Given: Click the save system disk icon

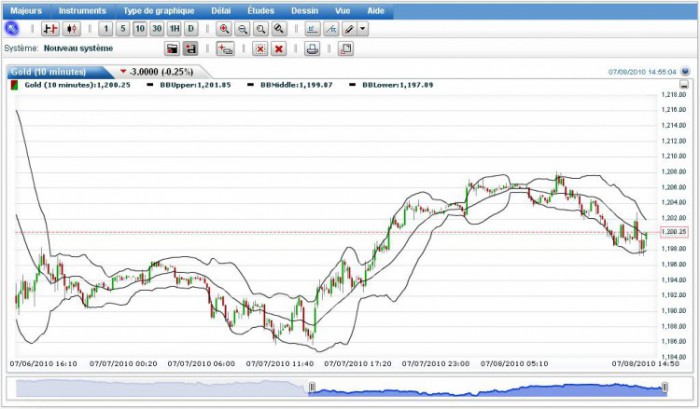Looking at the screenshot, I should [190, 48].
